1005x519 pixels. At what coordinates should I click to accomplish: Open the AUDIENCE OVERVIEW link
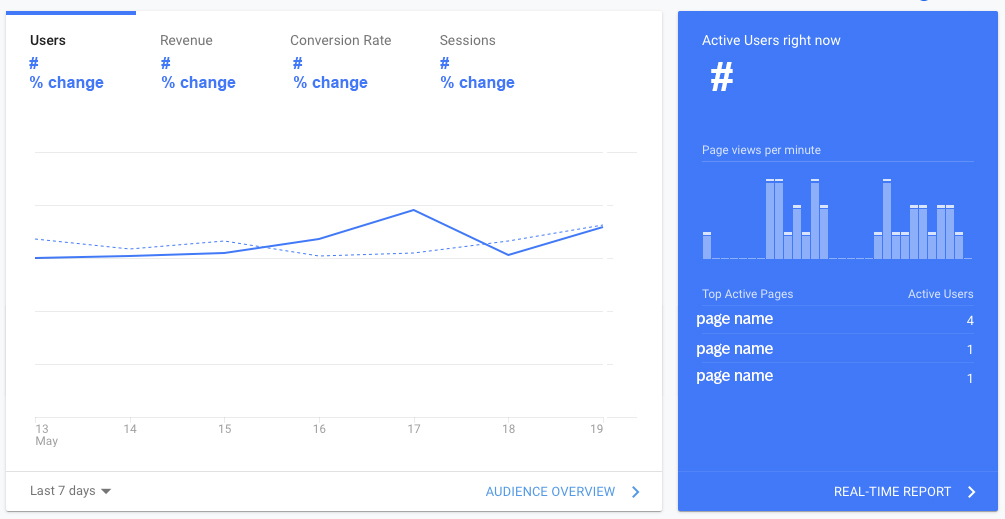tap(550, 492)
